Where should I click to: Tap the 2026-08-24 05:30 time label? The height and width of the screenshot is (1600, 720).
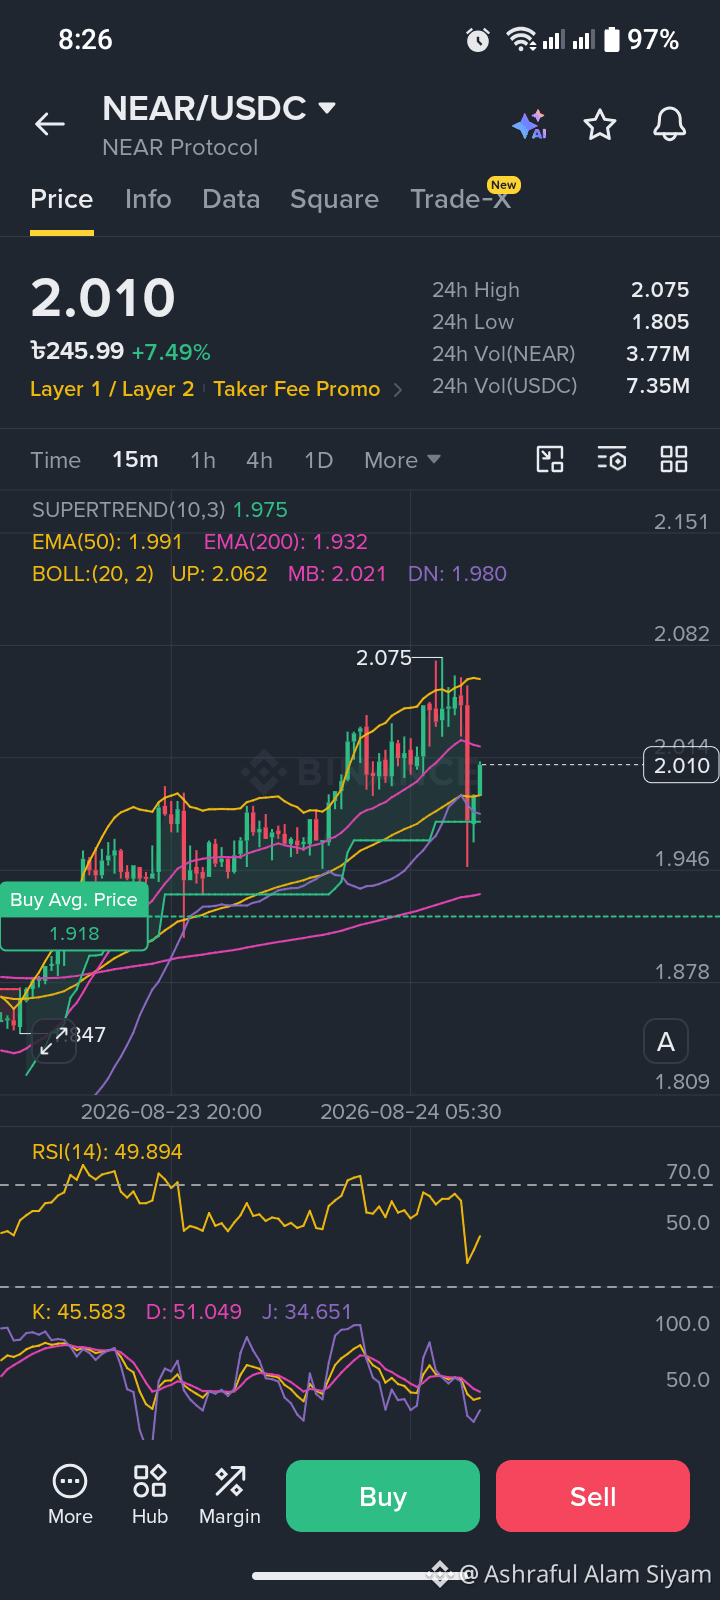[x=411, y=1112]
